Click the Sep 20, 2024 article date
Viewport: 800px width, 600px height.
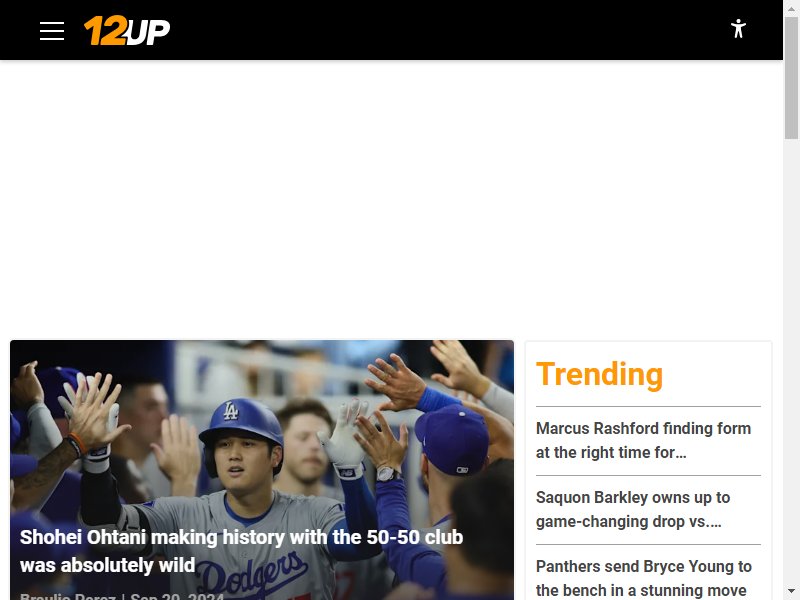click(177, 596)
